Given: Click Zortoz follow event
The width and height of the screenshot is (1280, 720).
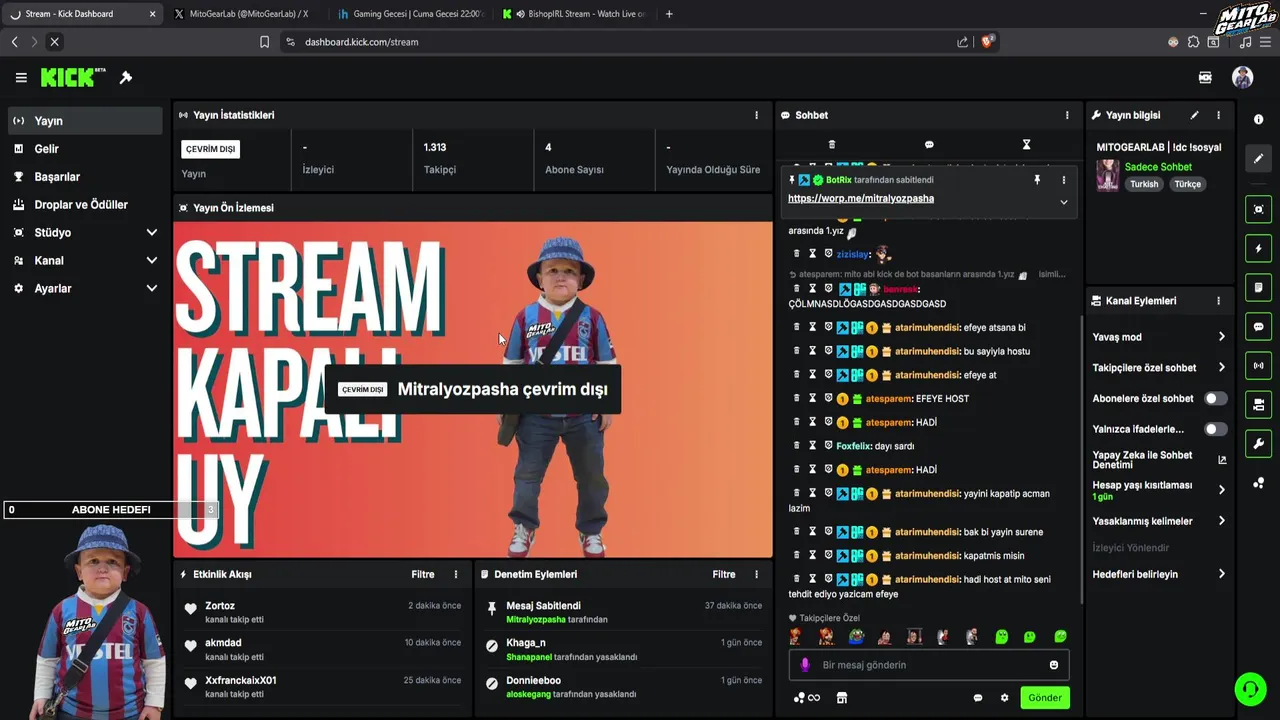Looking at the screenshot, I should 323,612.
